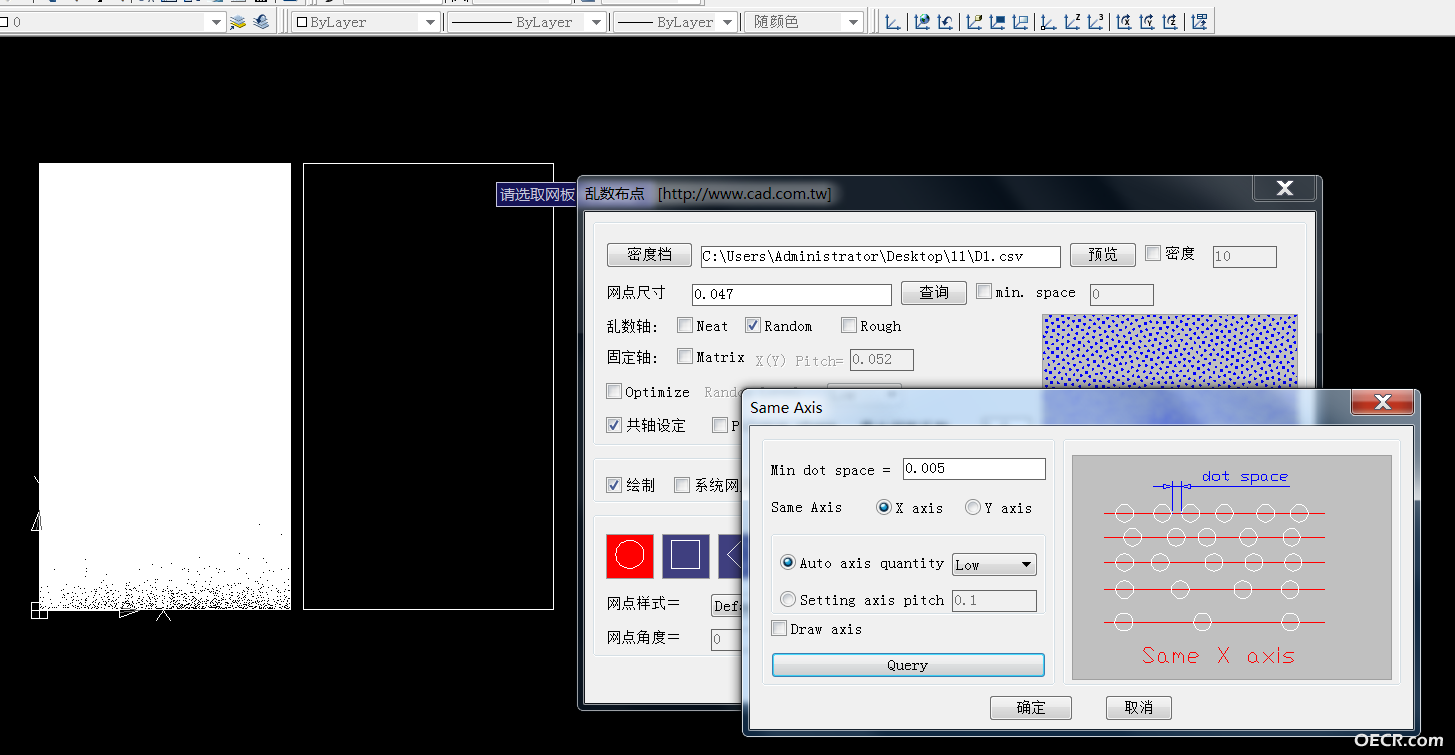Image resolution: width=1455 pixels, height=755 pixels.
Task: Check the Neat option
Action: point(685,325)
